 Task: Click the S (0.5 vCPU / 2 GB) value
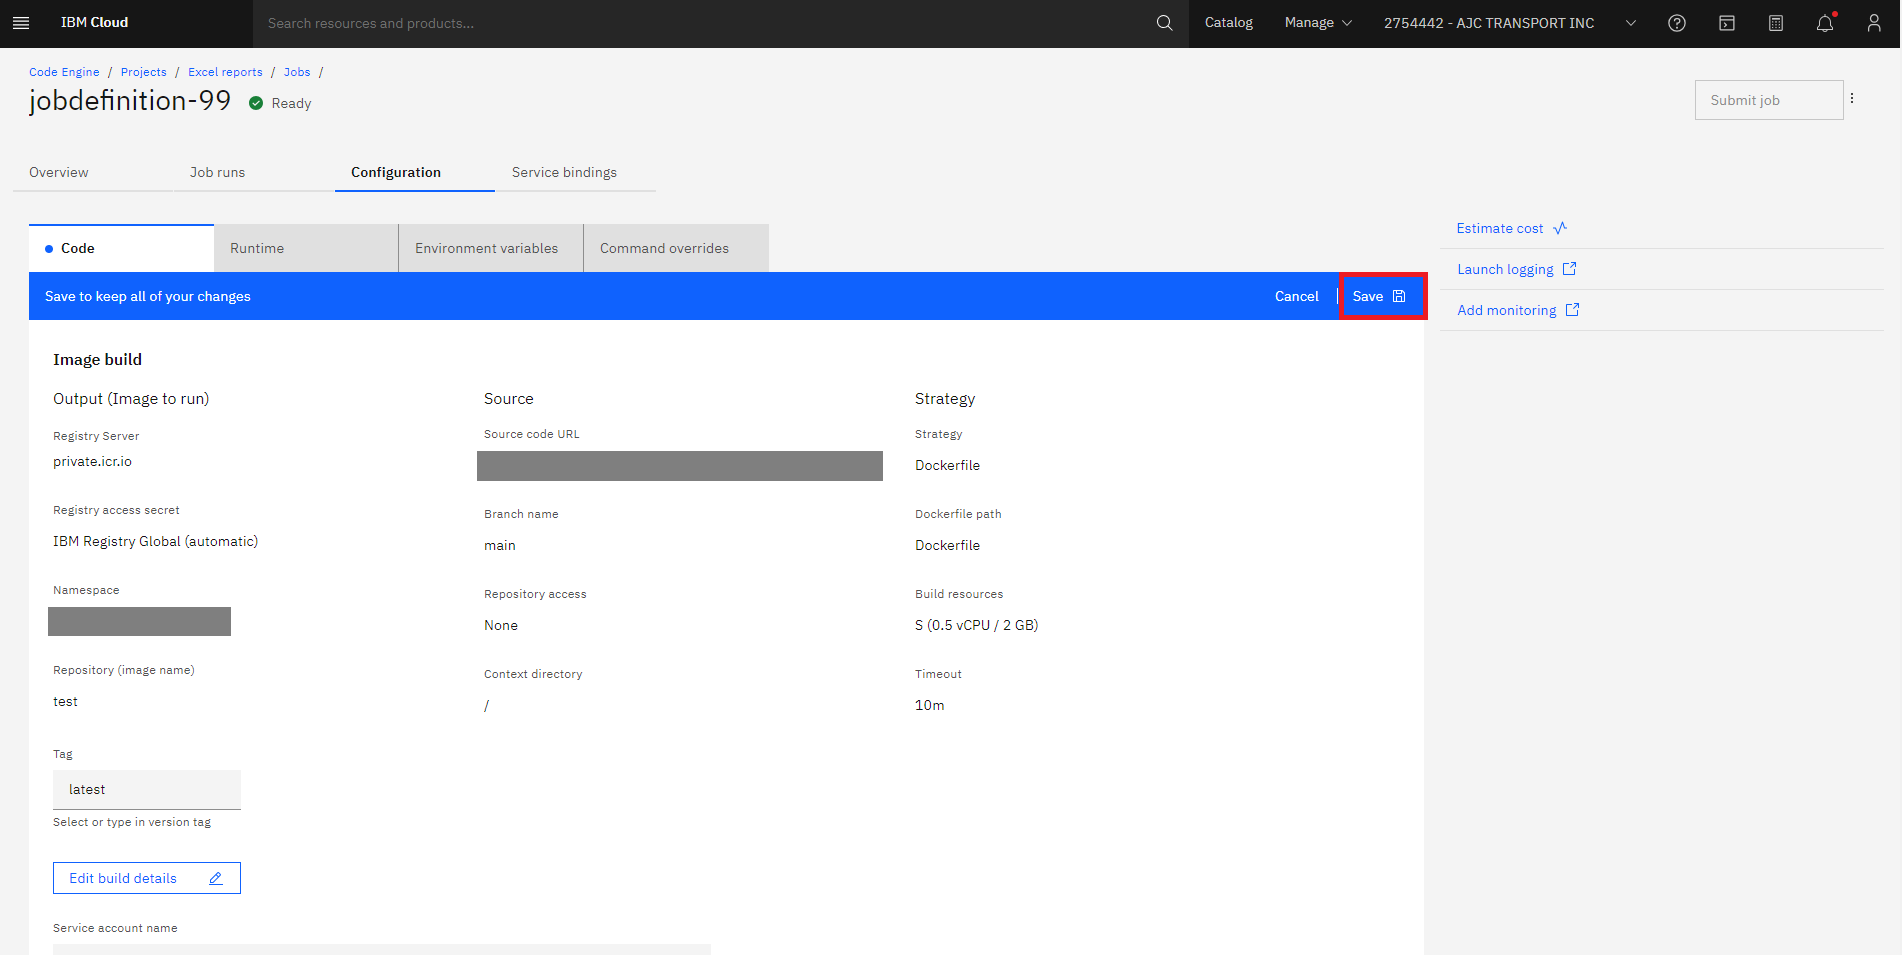976,625
